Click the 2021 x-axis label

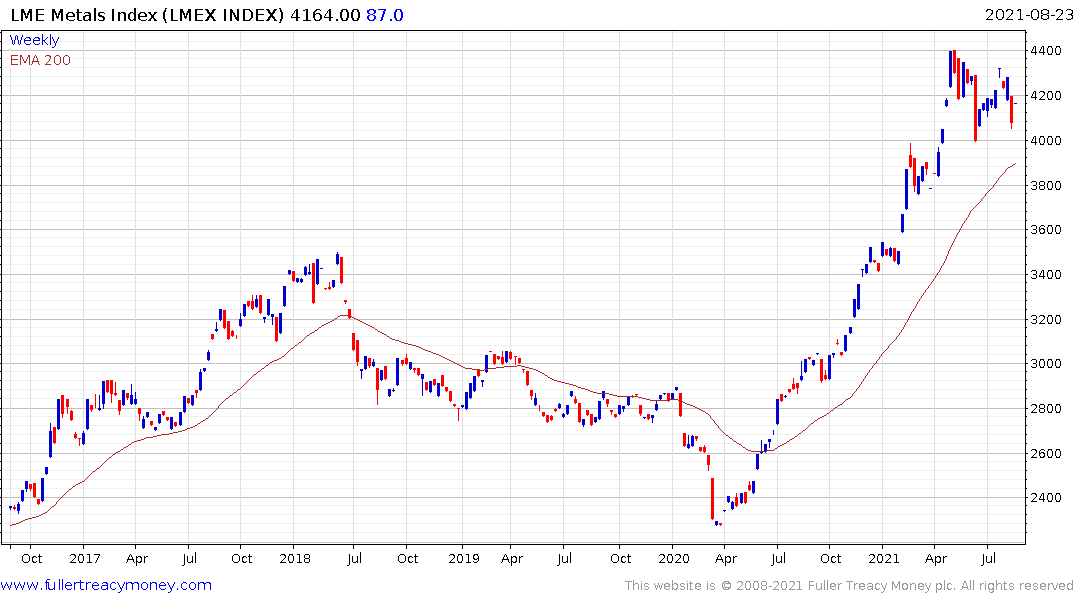[x=884, y=558]
